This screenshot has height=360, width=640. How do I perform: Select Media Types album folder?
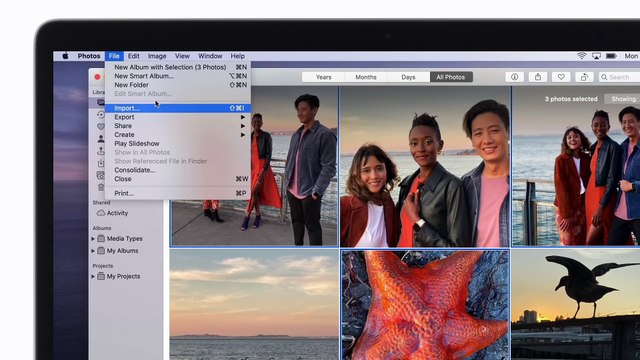[x=120, y=239]
